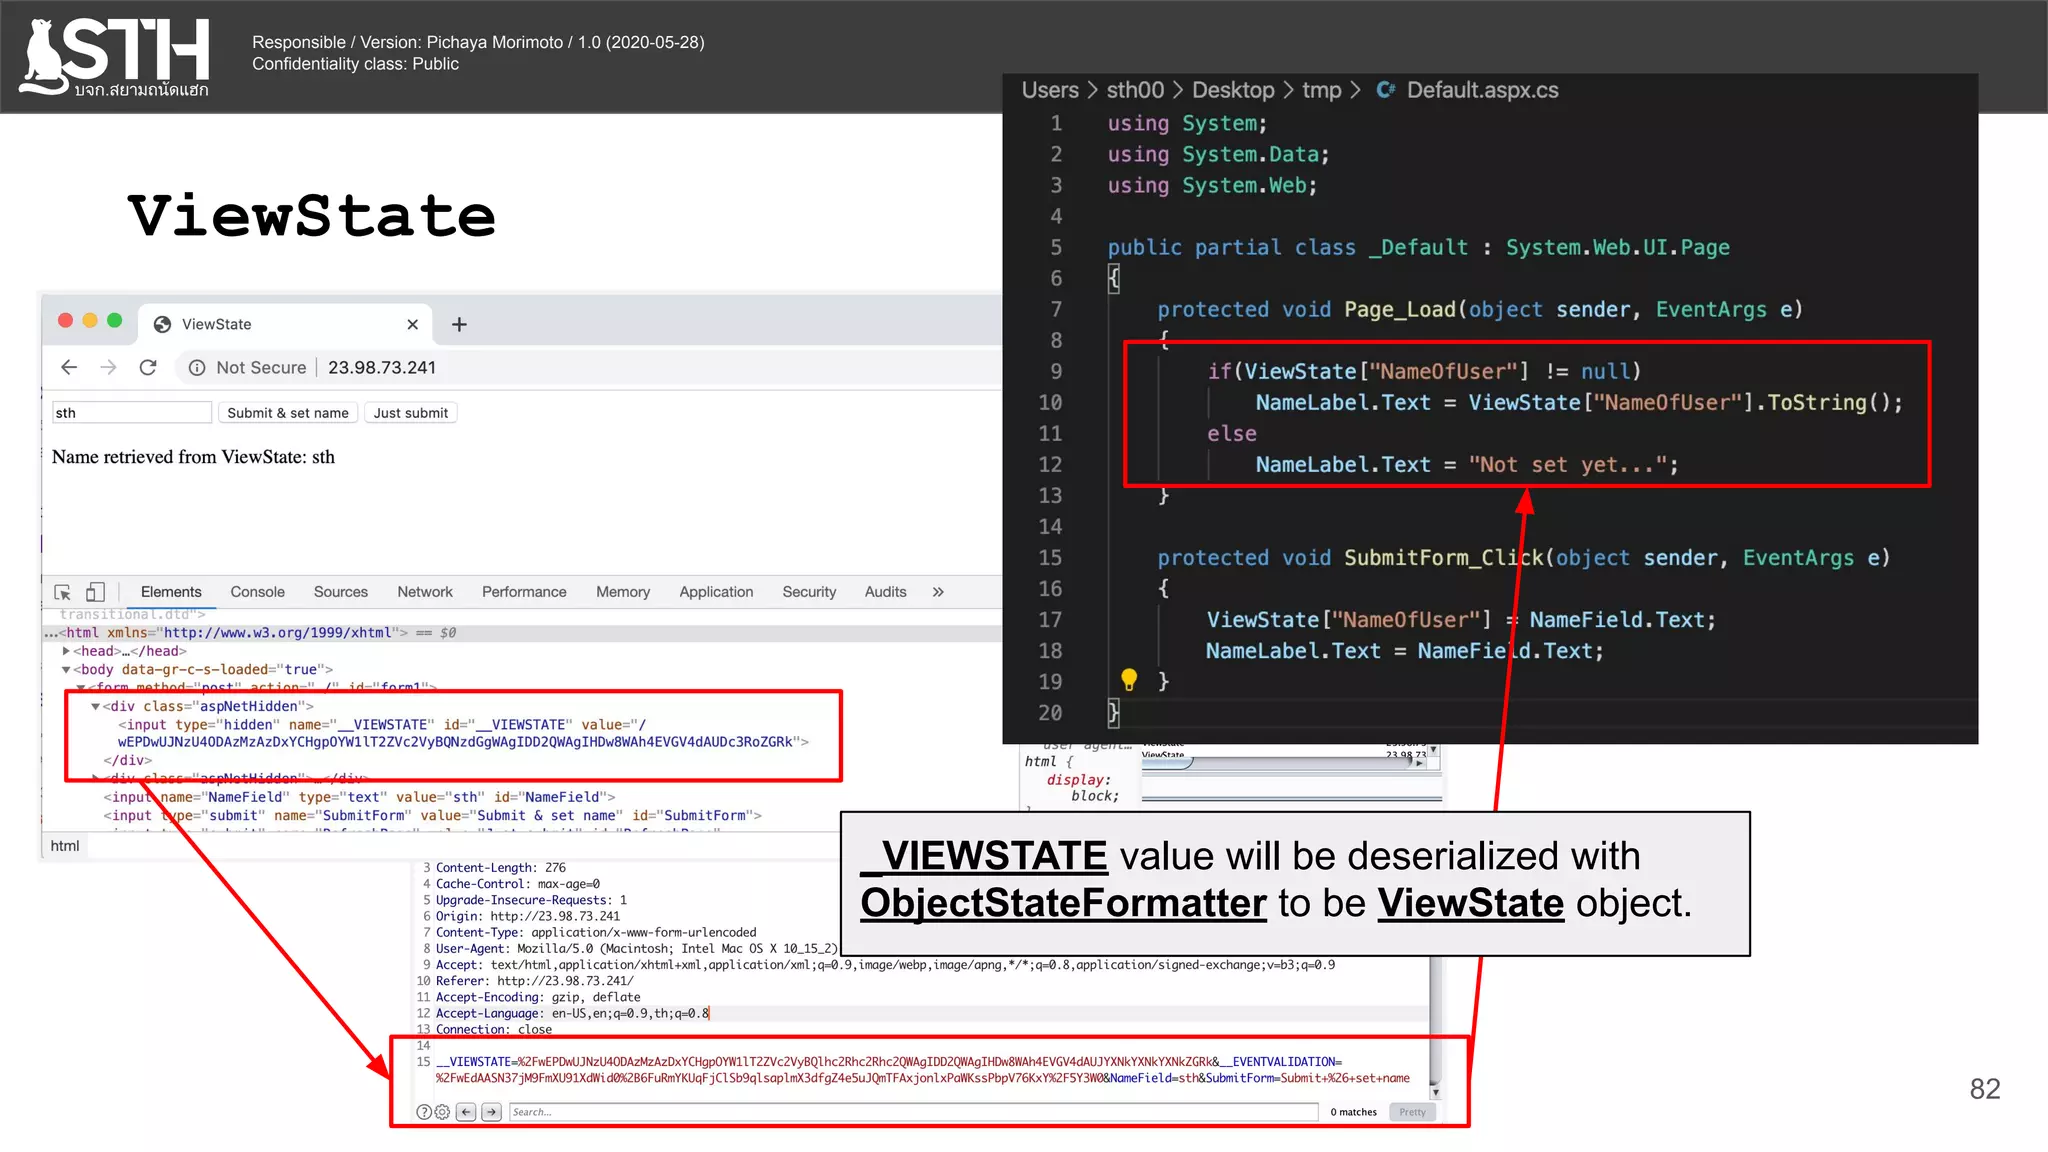Click the Search field in request viewer
The height and width of the screenshot is (1152, 2048).
pyautogui.click(x=913, y=1112)
